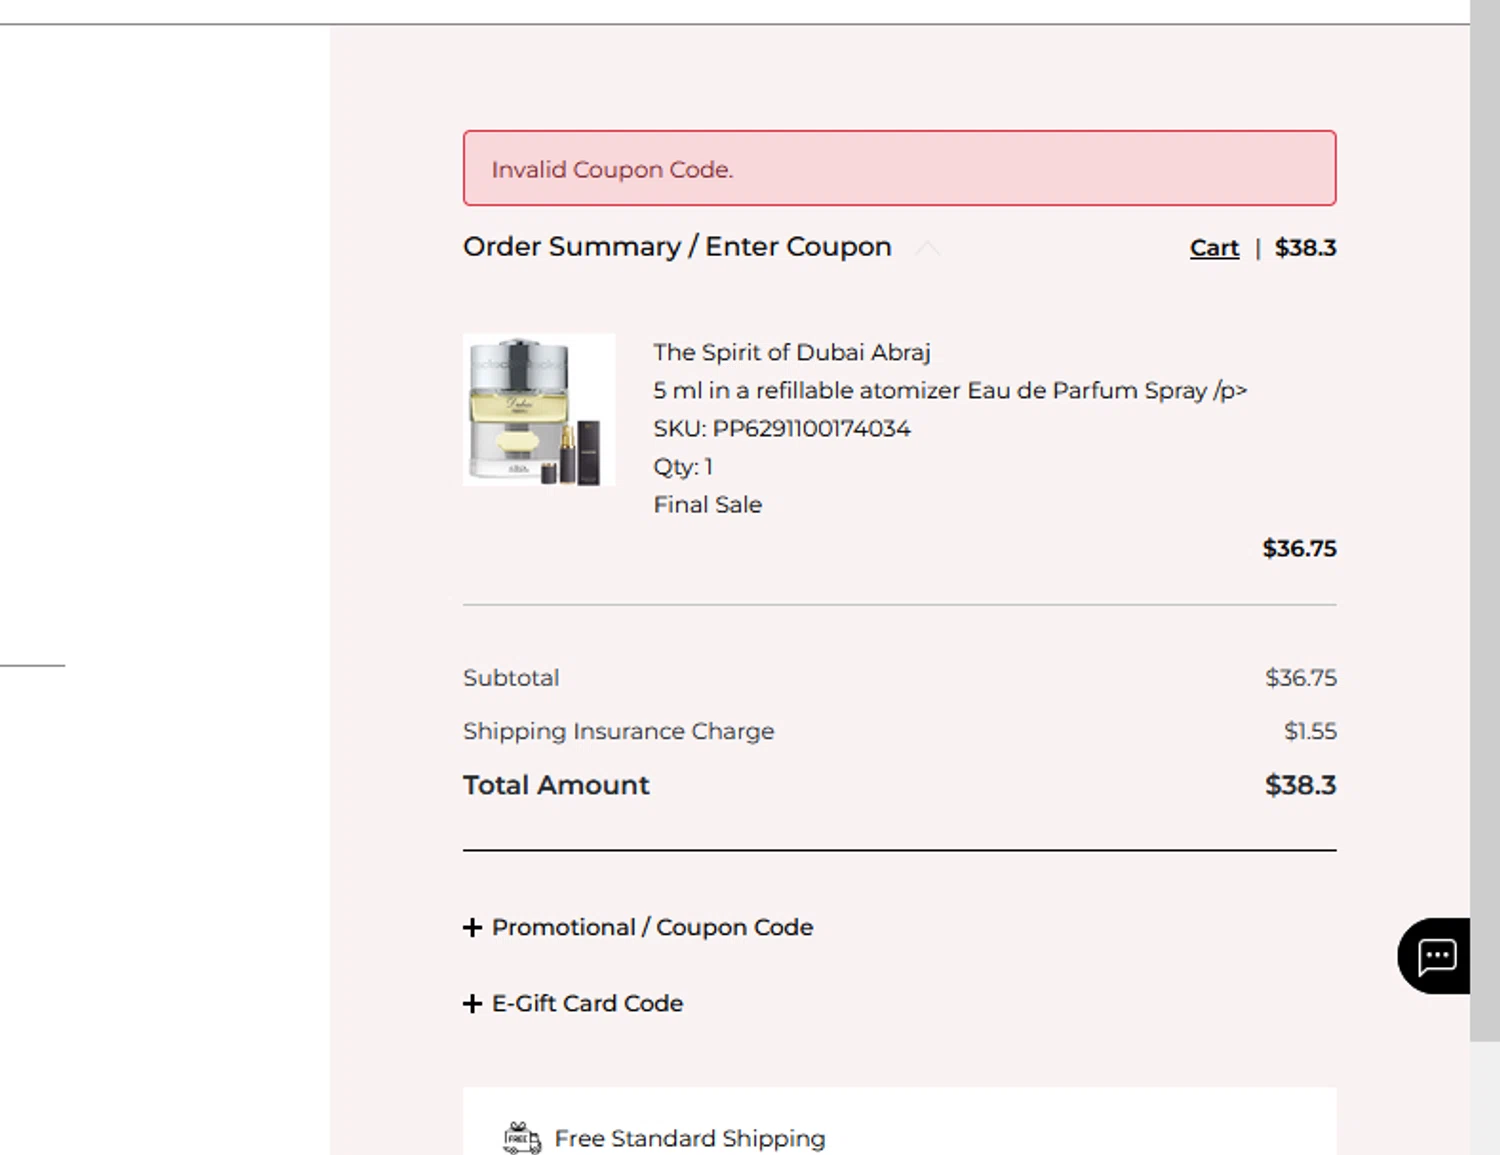The width and height of the screenshot is (1500, 1155).
Task: Click plus icon beside E-Gift Card Code
Action: pos(473,1004)
